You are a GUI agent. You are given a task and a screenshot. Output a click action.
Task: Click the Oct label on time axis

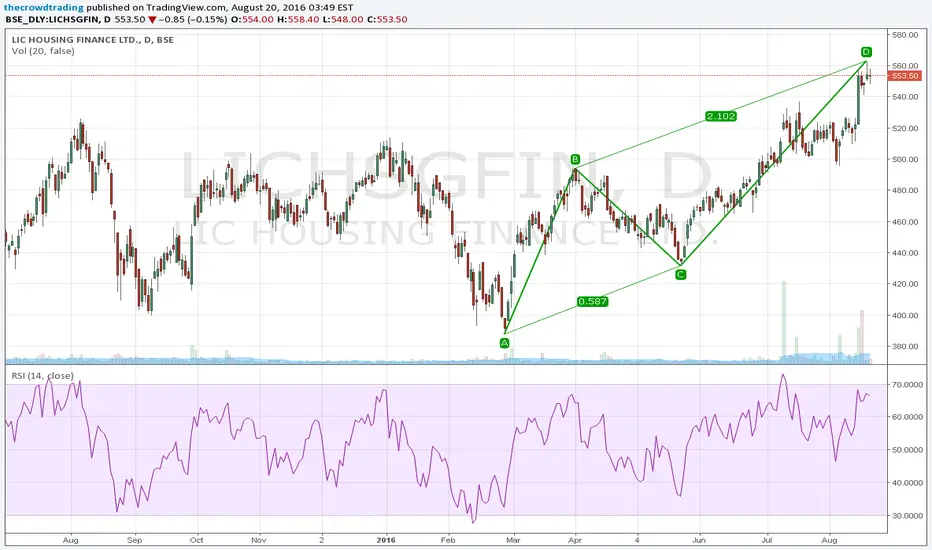point(196,540)
